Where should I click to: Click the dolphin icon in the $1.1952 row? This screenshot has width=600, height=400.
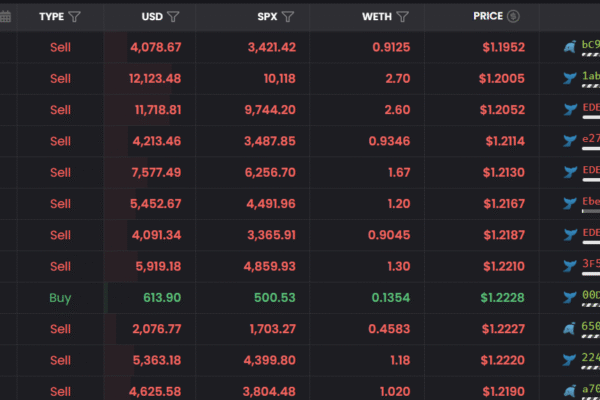570,46
